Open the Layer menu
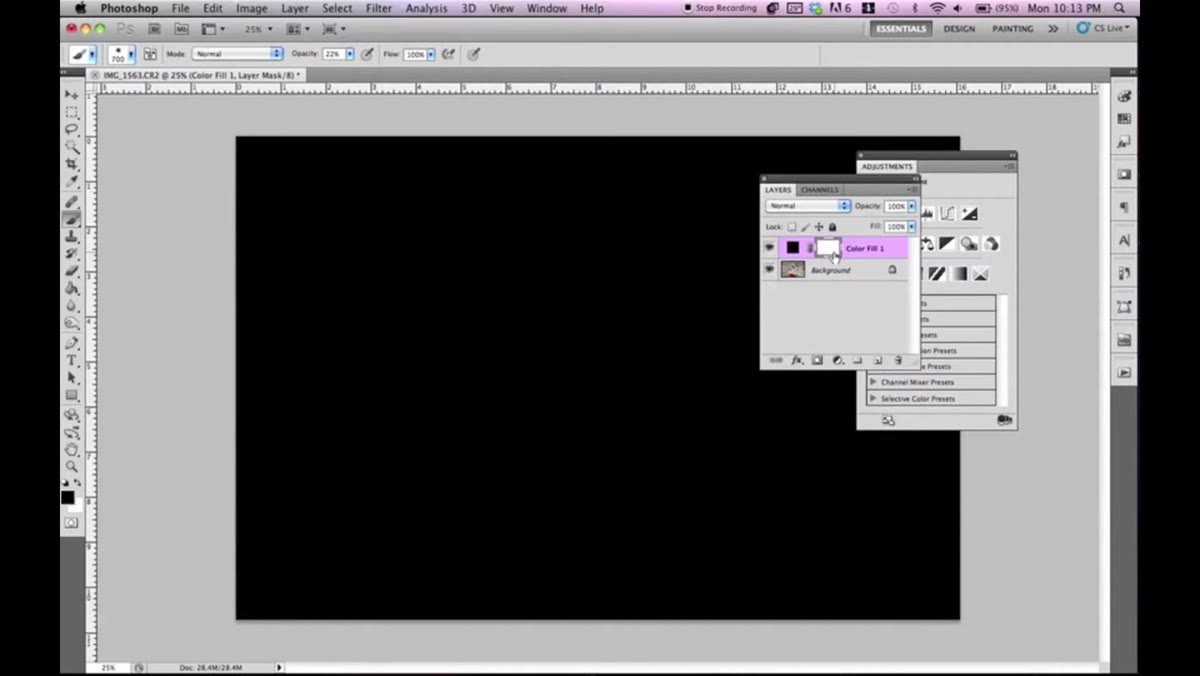Screen dimensions: 1200x676 [x=295, y=8]
